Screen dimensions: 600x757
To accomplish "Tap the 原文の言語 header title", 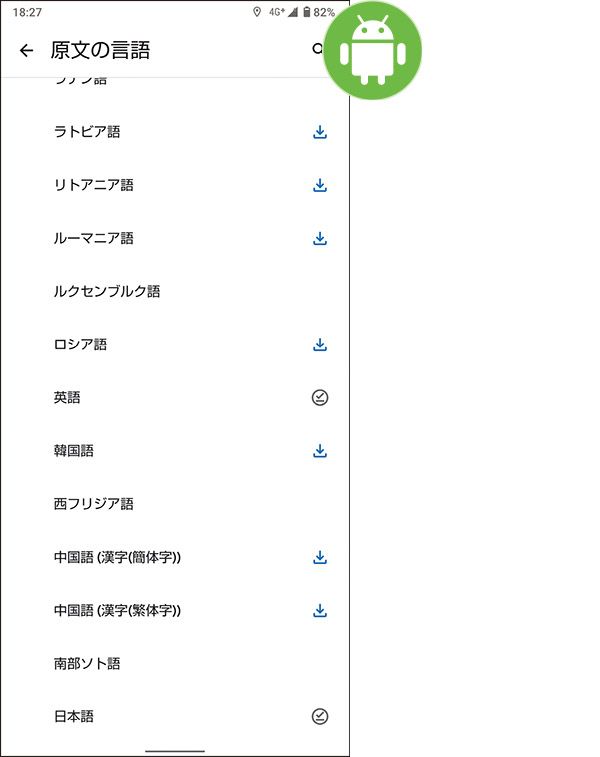I will click(100, 50).
